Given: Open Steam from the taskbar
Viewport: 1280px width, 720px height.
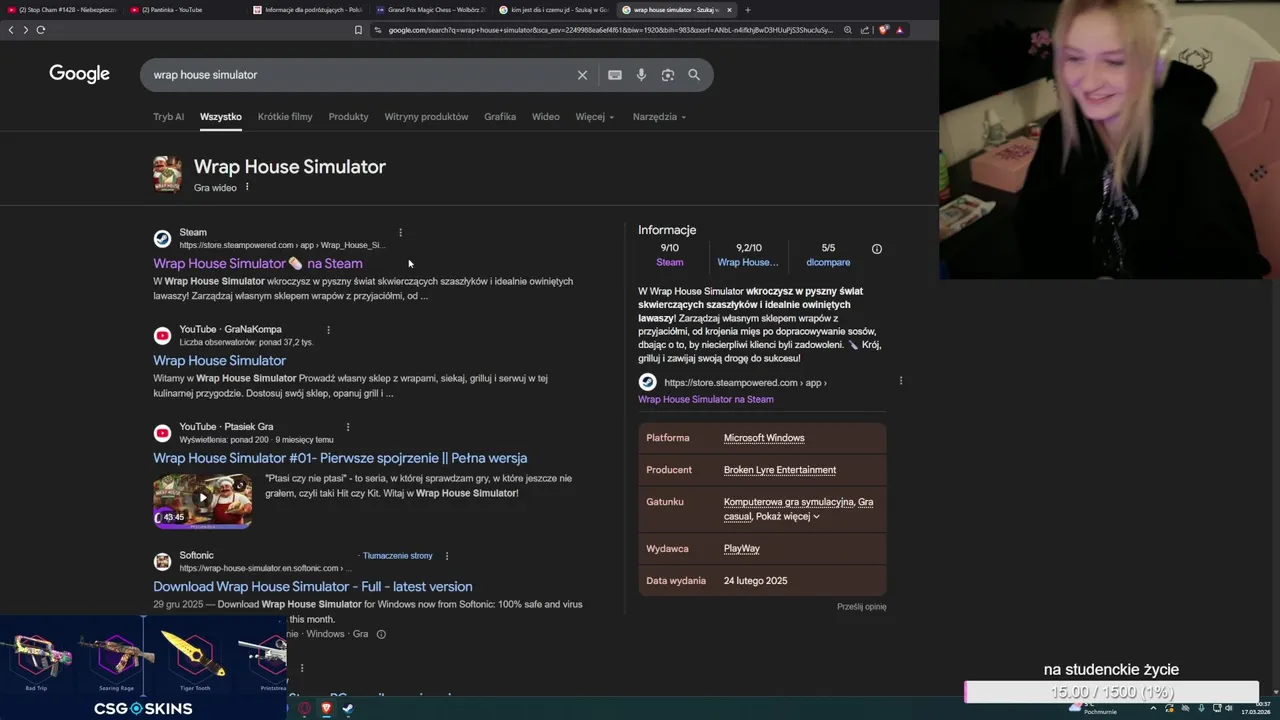Looking at the screenshot, I should (347, 708).
